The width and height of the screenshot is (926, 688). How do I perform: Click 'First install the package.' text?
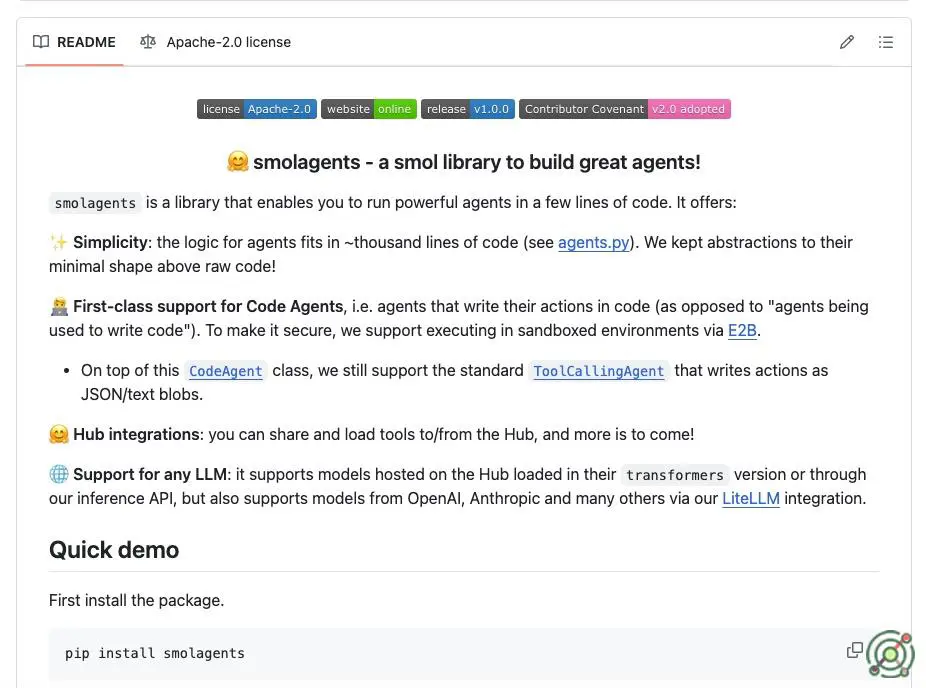pyautogui.click(x=136, y=600)
